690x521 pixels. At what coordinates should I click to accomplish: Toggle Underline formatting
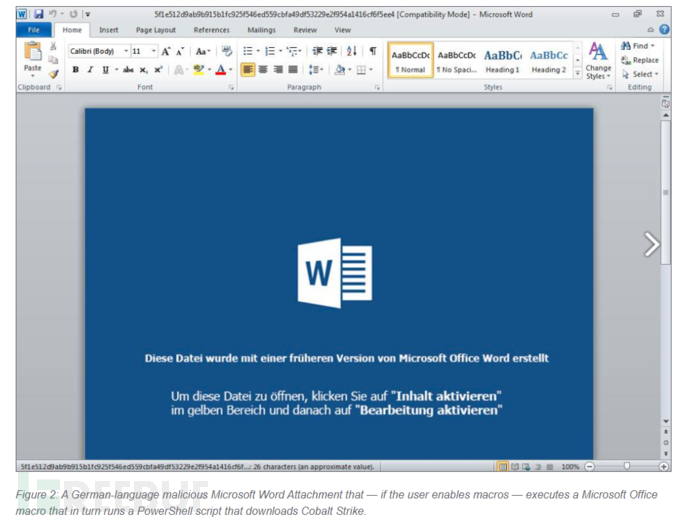105,70
